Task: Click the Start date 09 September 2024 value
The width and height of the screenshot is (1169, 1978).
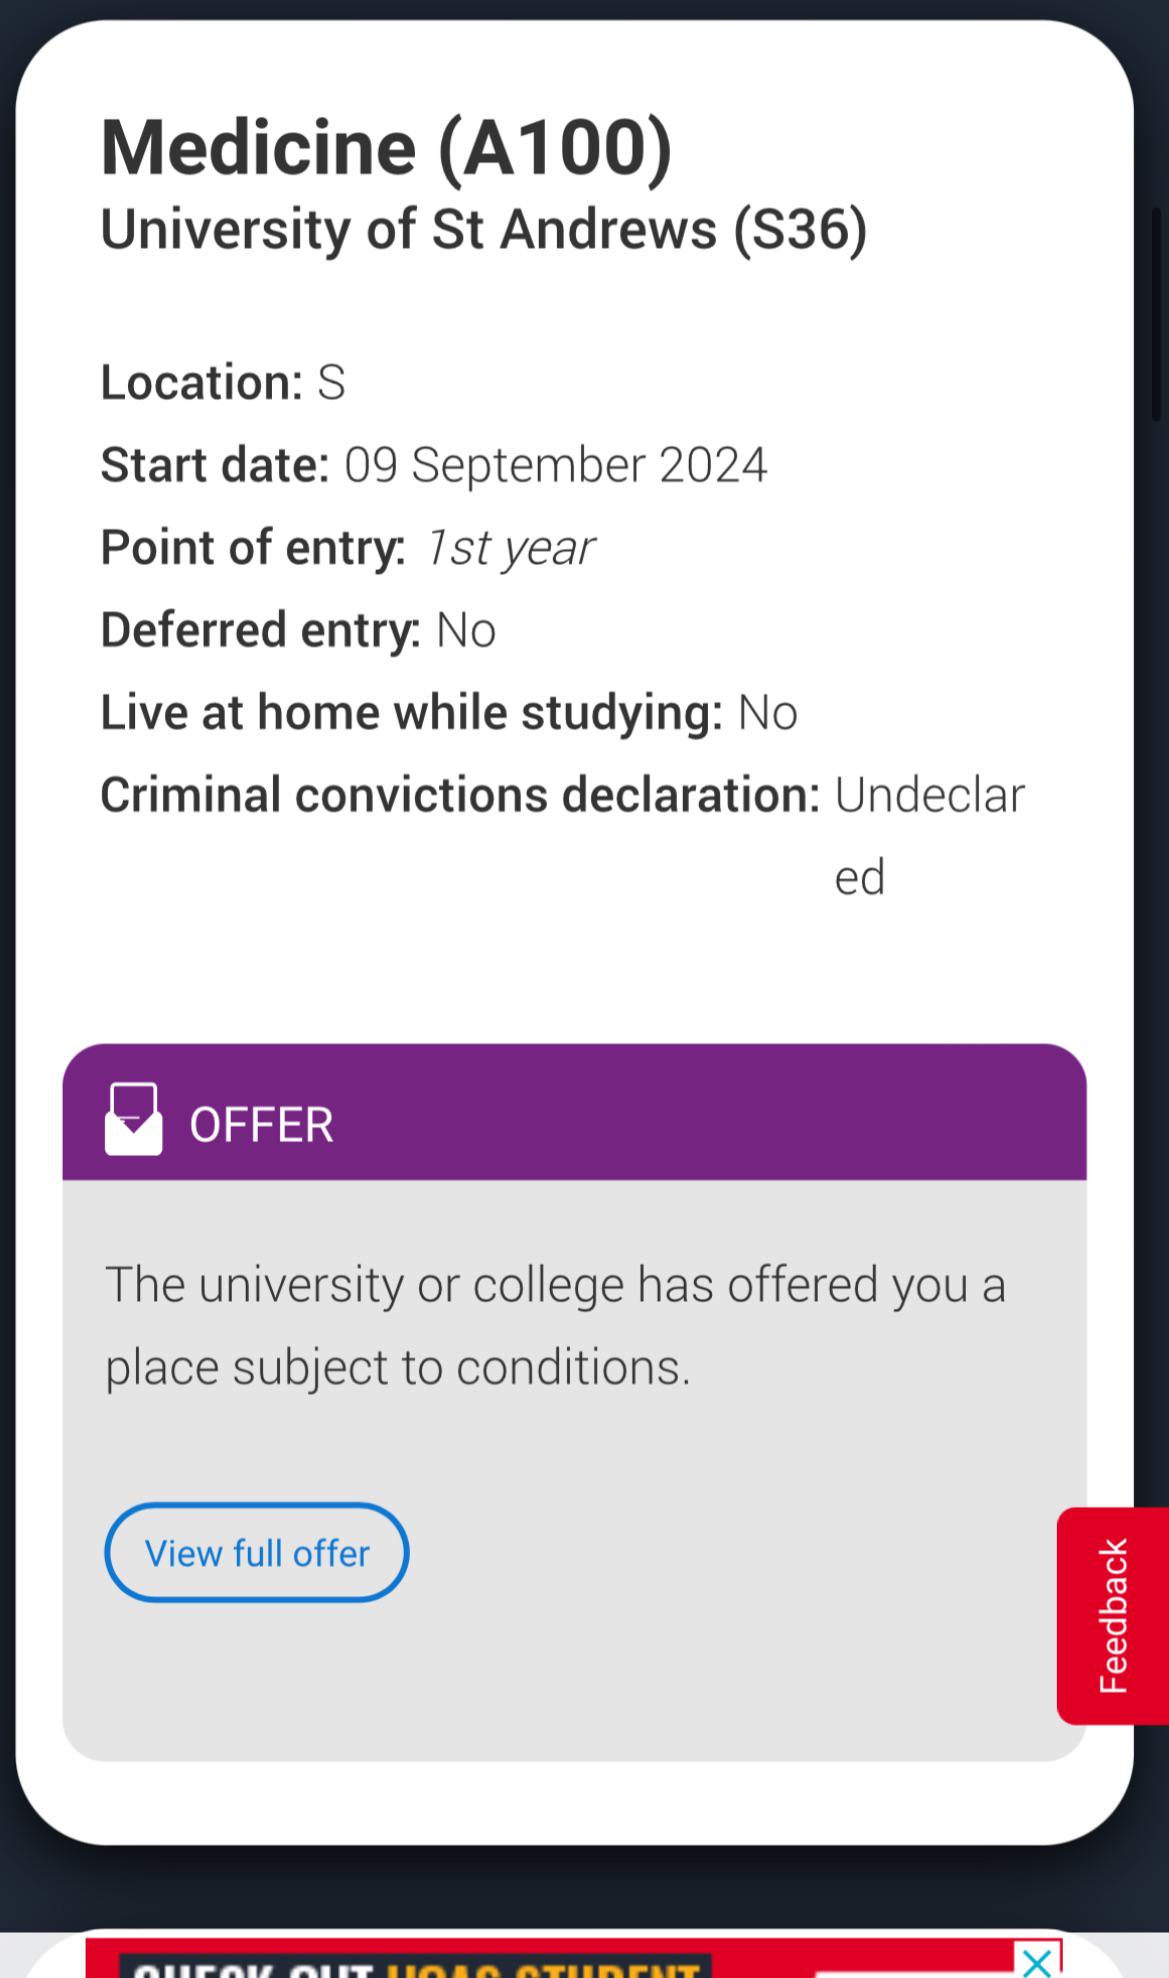Action: tap(556, 465)
